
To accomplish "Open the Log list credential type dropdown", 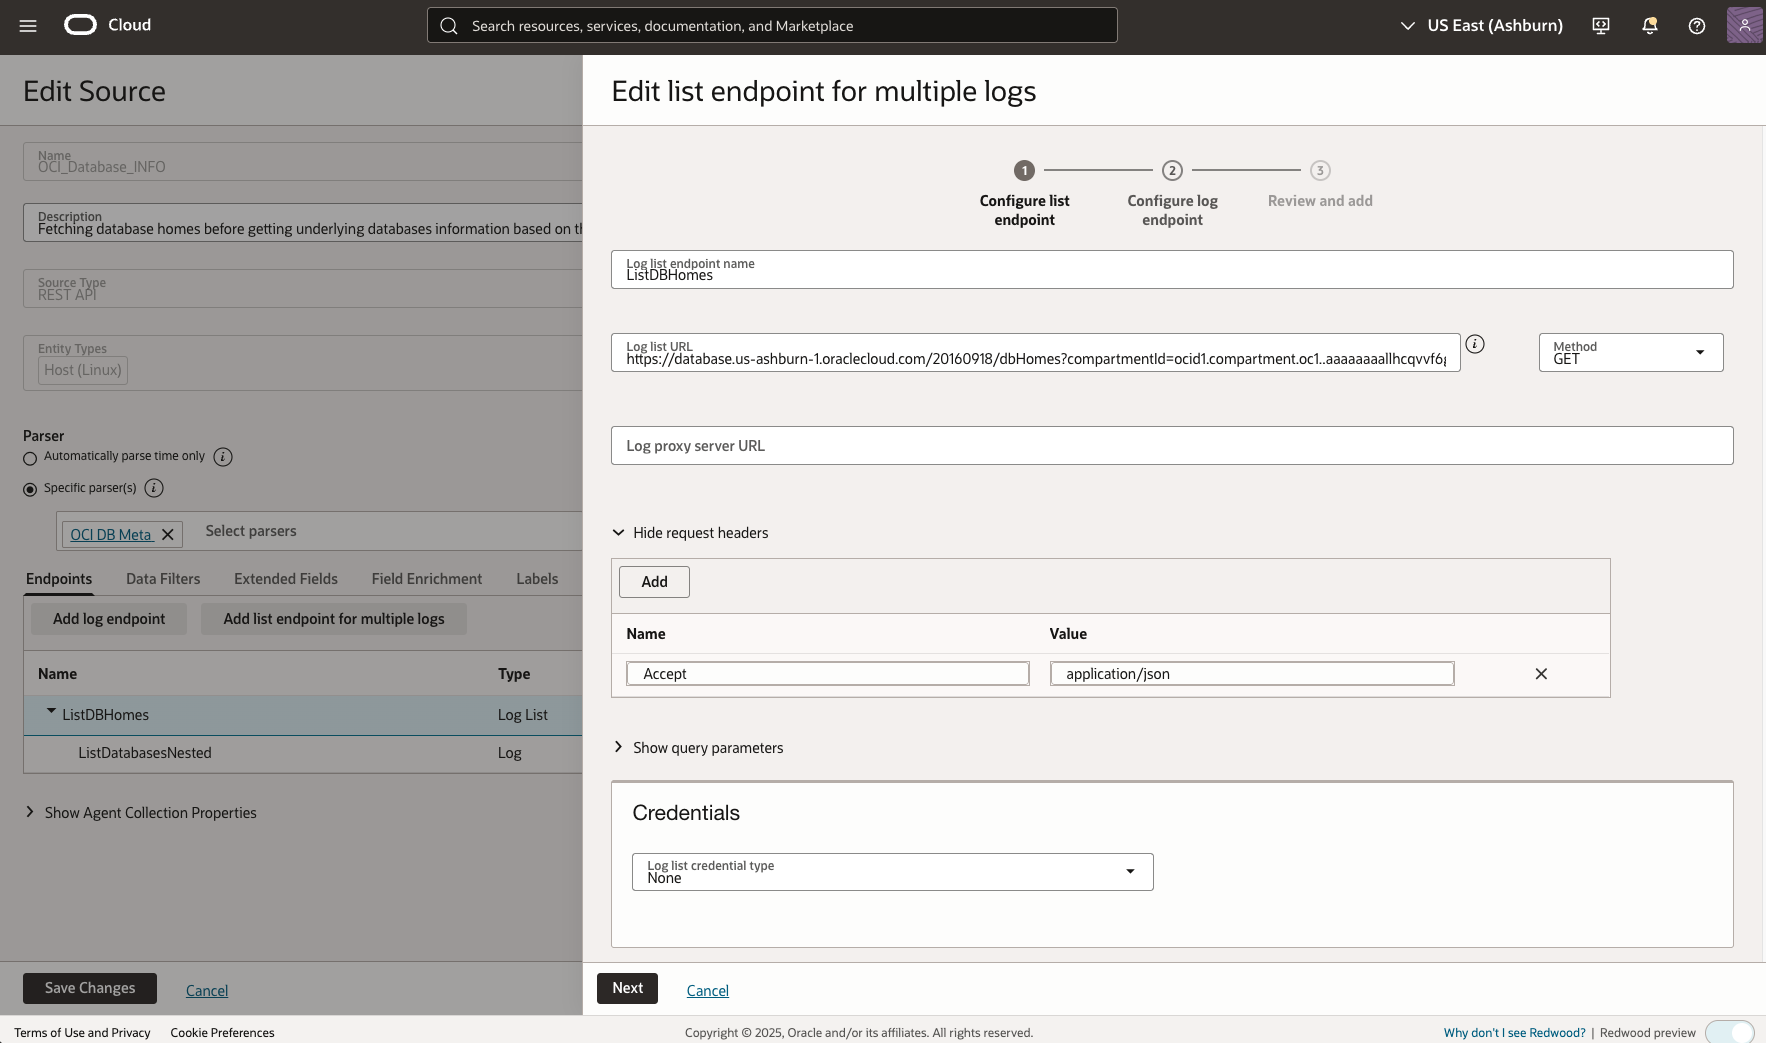I will (1131, 871).
